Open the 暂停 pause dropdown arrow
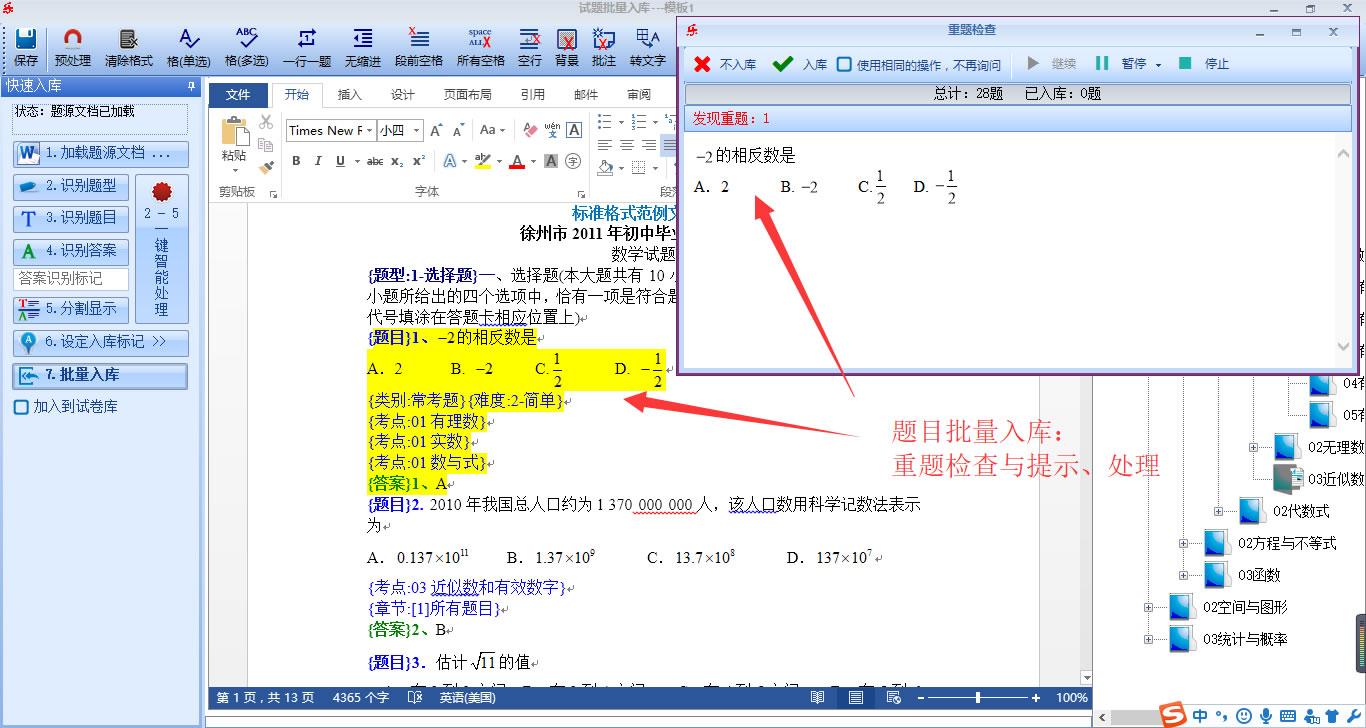 (1158, 65)
